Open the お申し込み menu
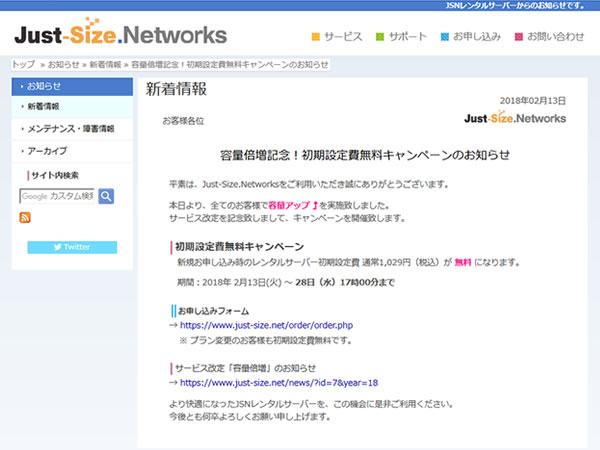The height and width of the screenshot is (450, 600). coord(477,37)
